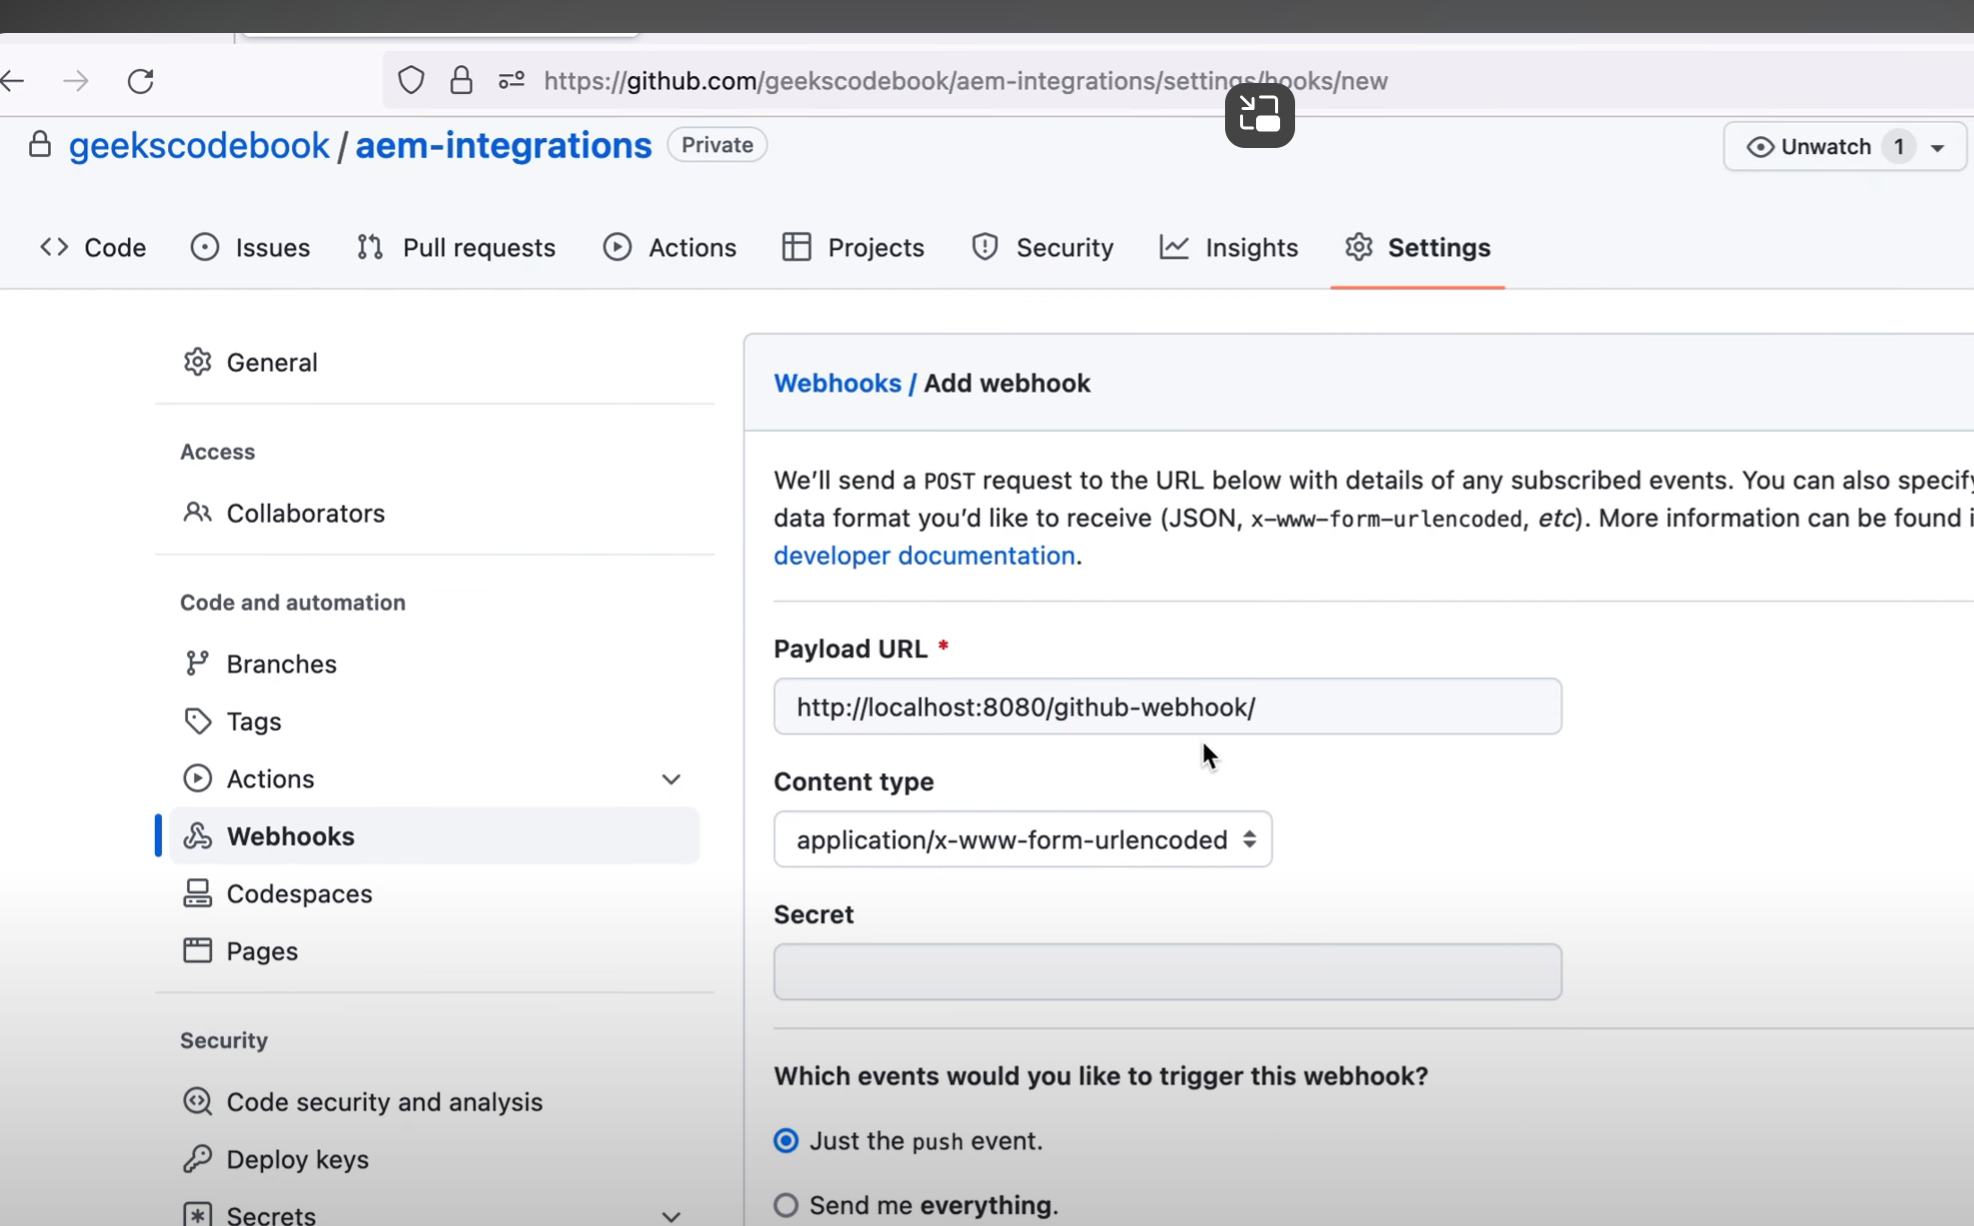This screenshot has height=1226, width=1974.
Task: Click the site permissions icon in address bar
Action: 511,80
